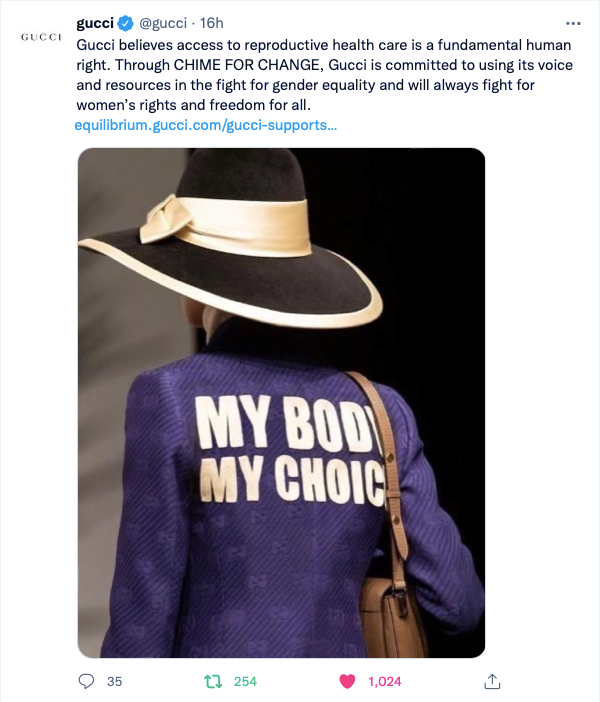Click the reply speech bubble icon

(86, 681)
